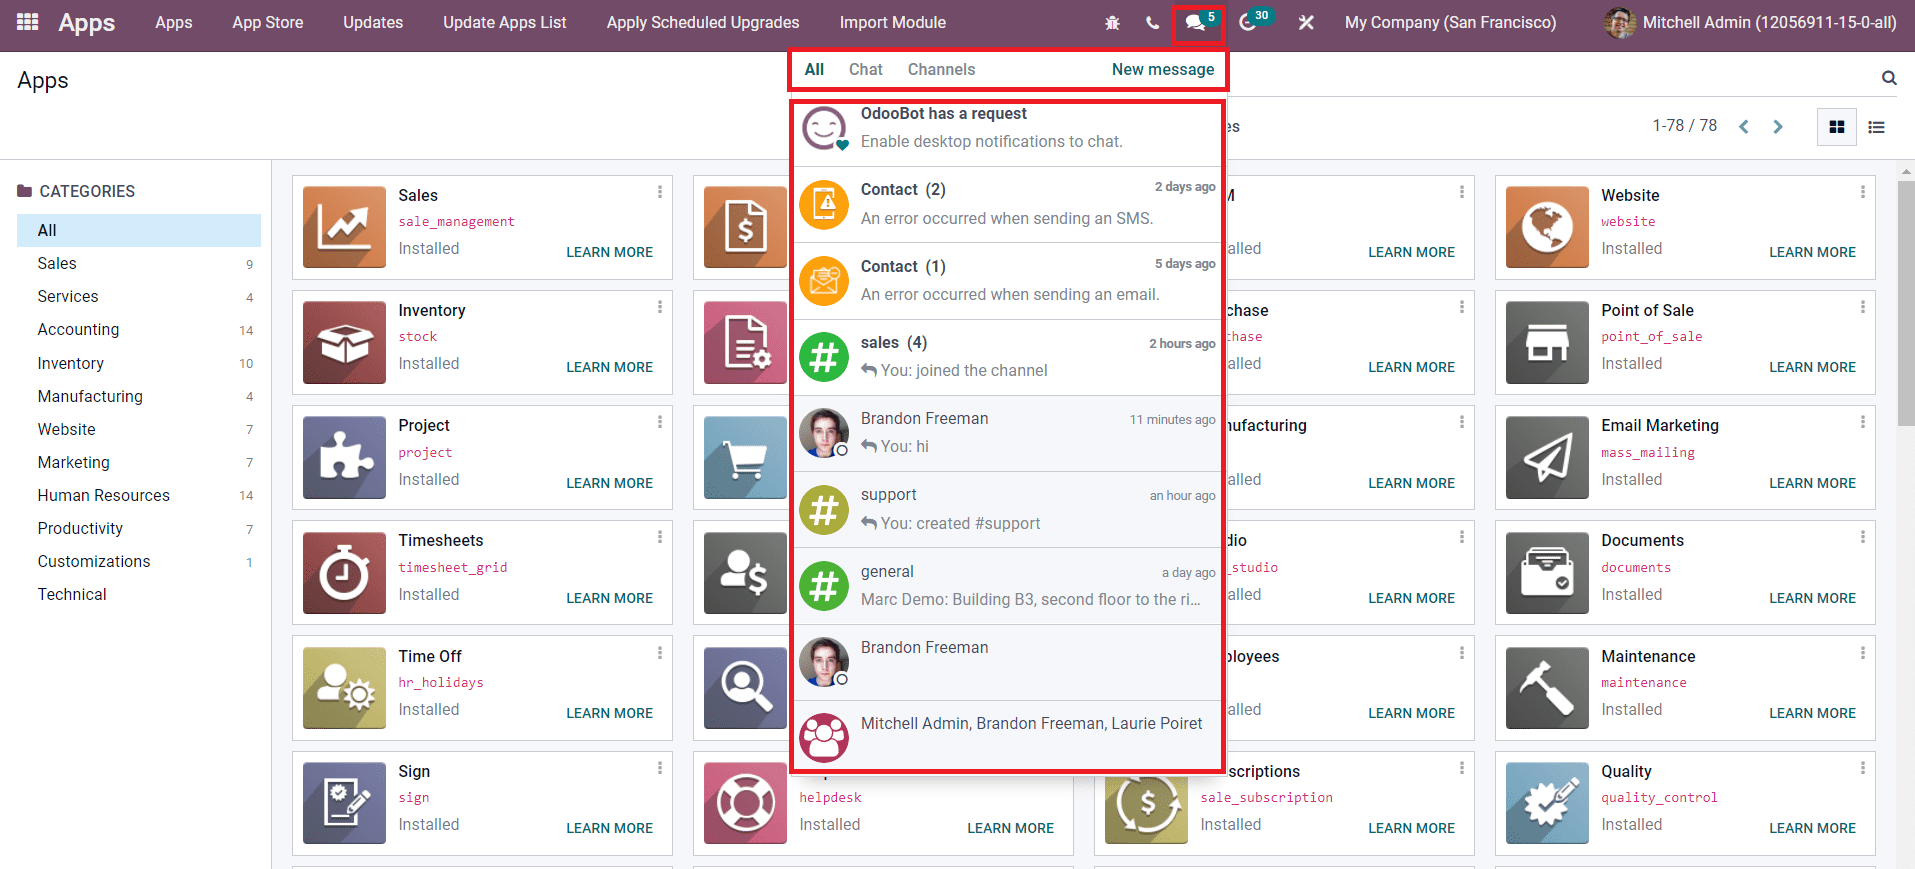Click the Timesheets app icon
1915x869 pixels.
344,573
